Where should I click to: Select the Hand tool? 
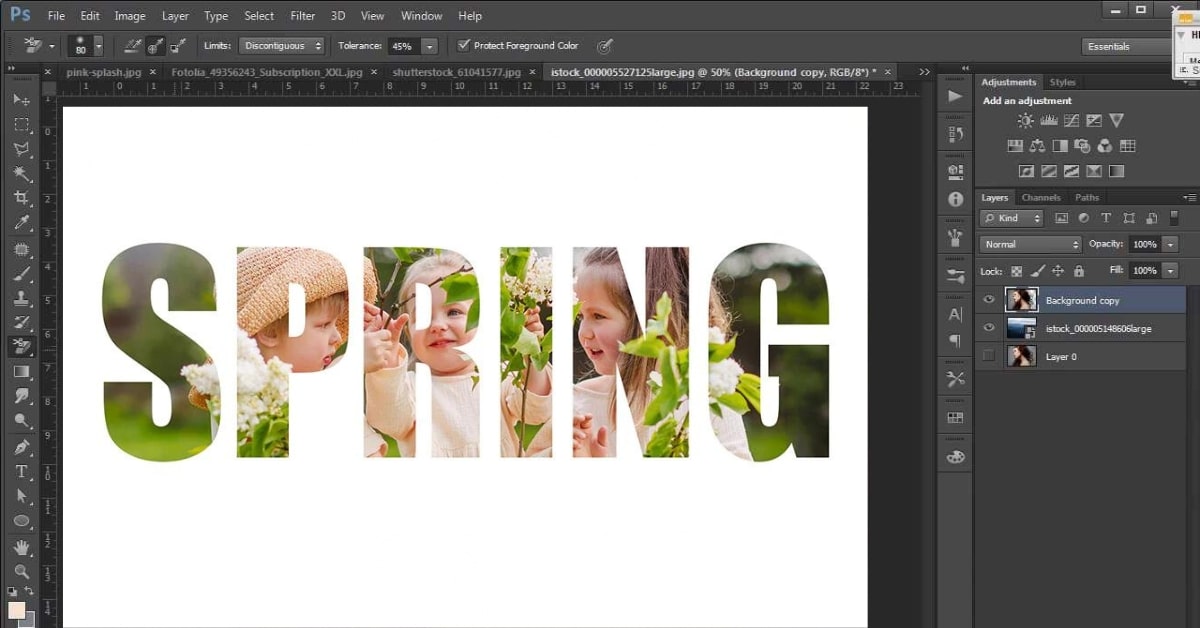21,547
